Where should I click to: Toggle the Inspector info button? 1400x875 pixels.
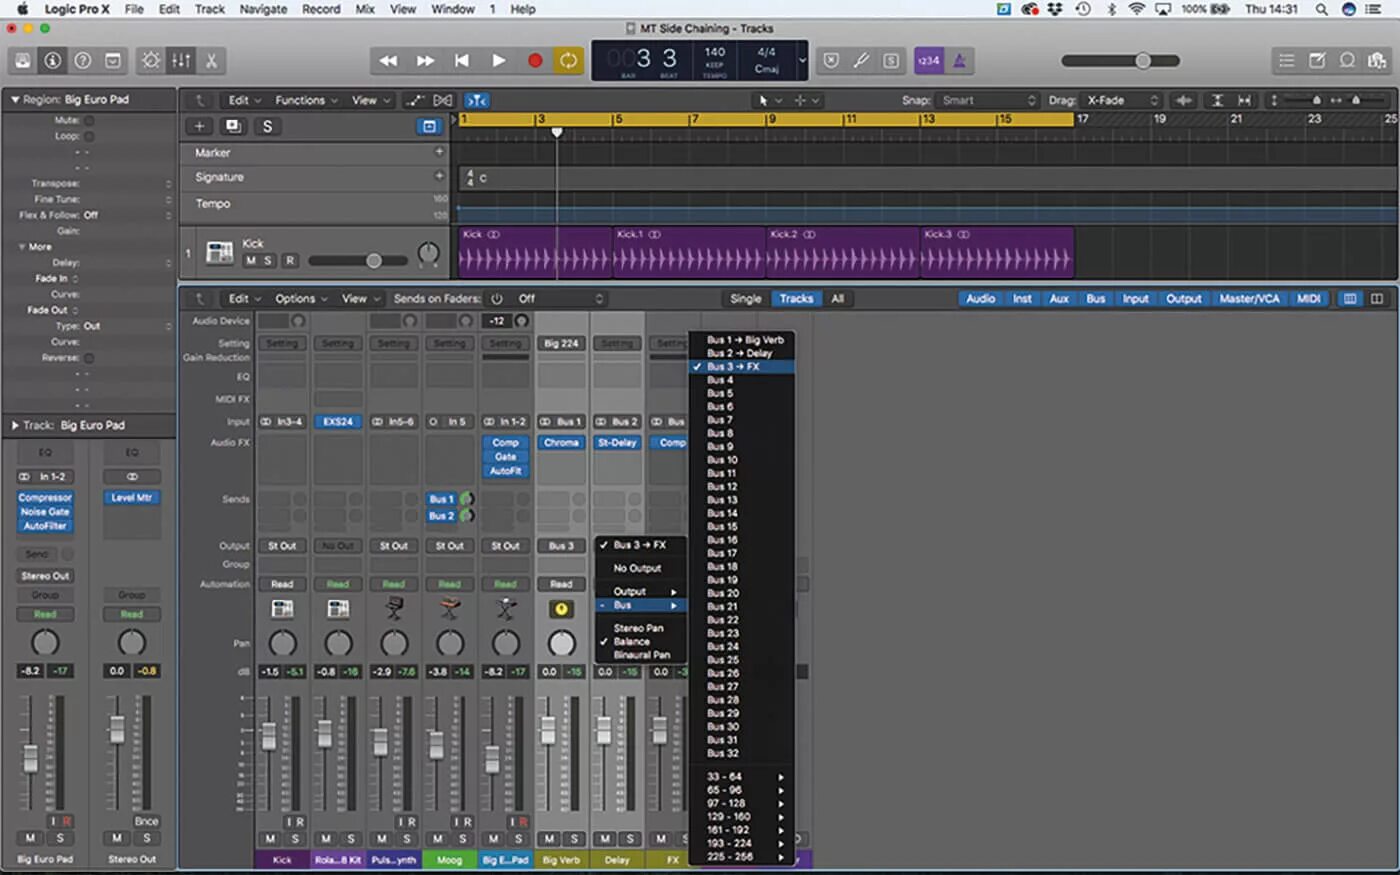[53, 61]
